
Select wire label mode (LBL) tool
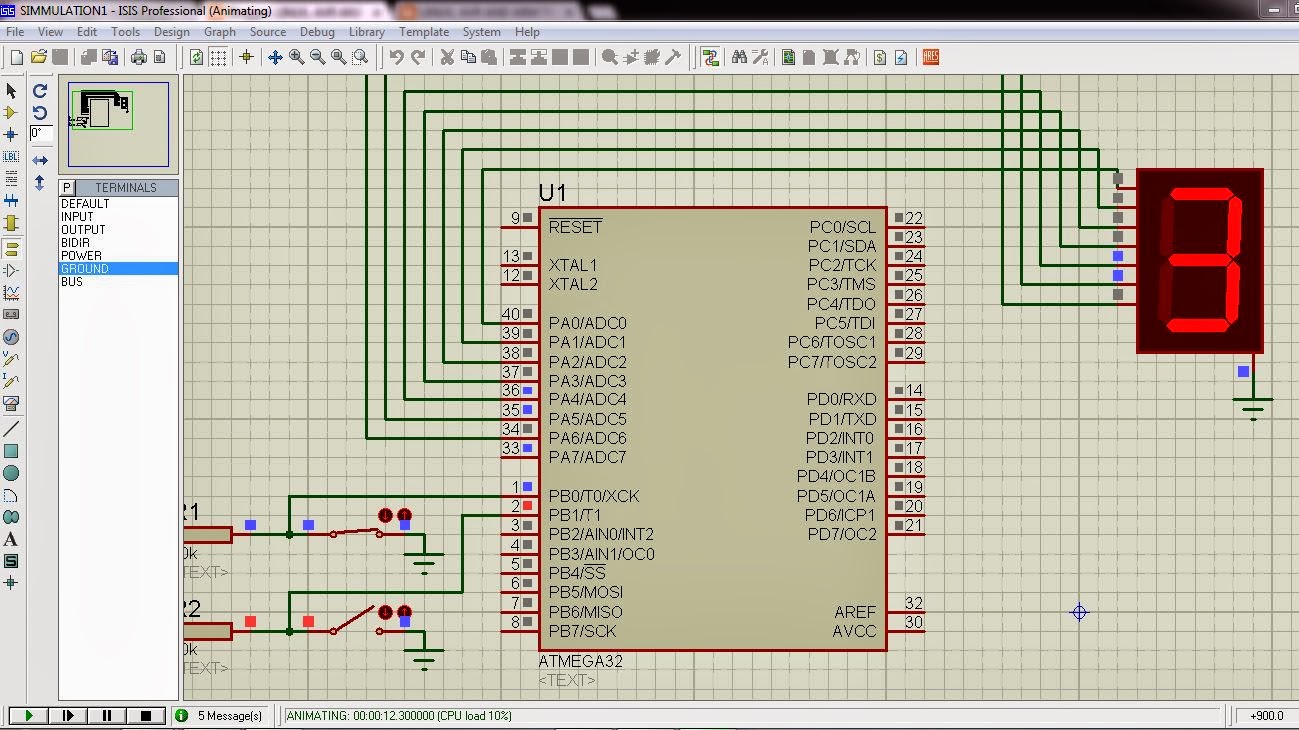pos(11,157)
